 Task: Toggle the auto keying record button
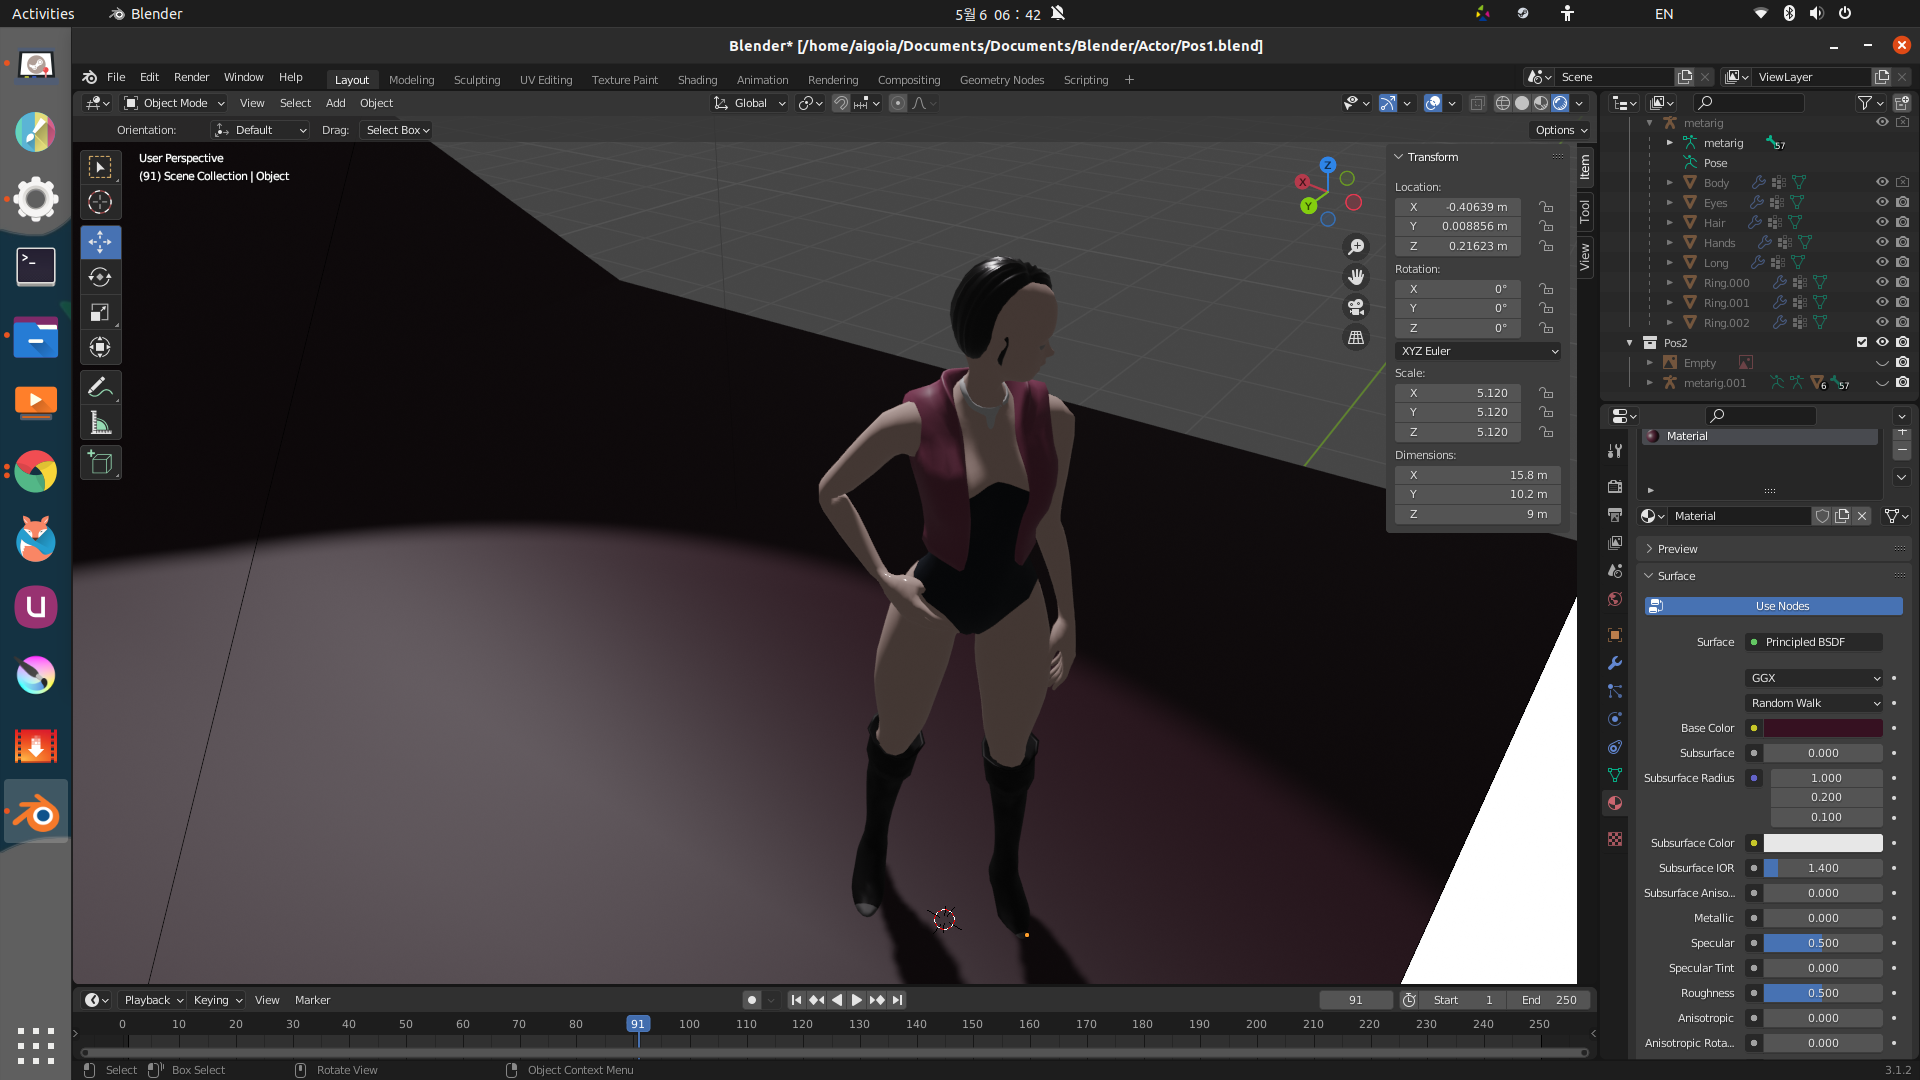[x=752, y=1000]
